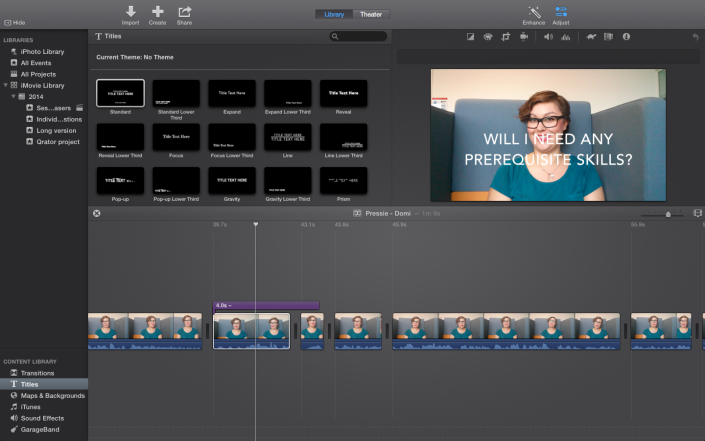Choose the Line title thumbnail
The width and height of the screenshot is (705, 441).
point(287,137)
